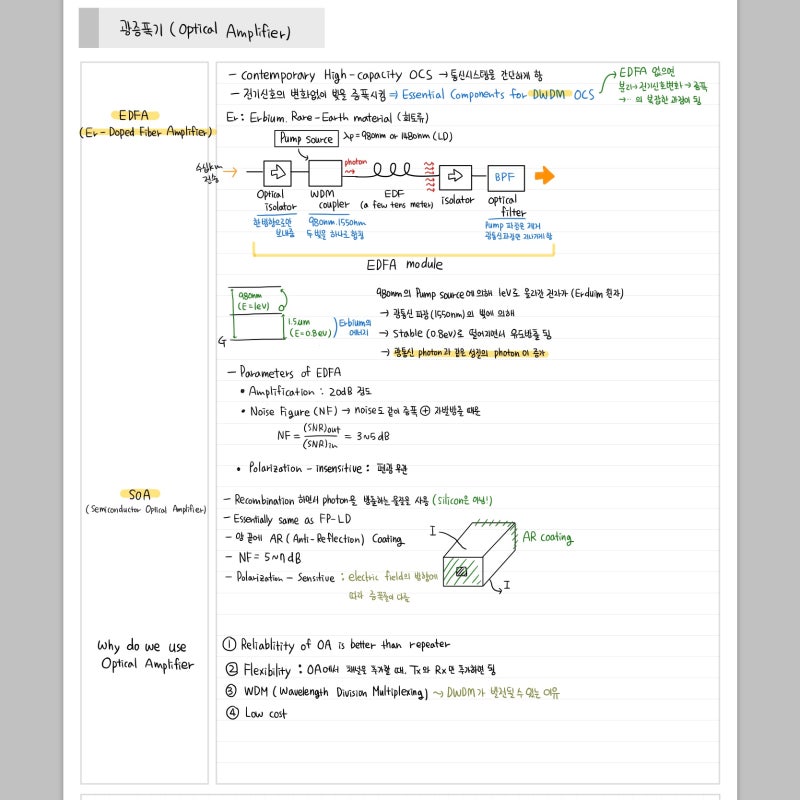The height and width of the screenshot is (800, 800).
Task: Click the thick orange output arrow after the BPF
Action: [x=544, y=176]
